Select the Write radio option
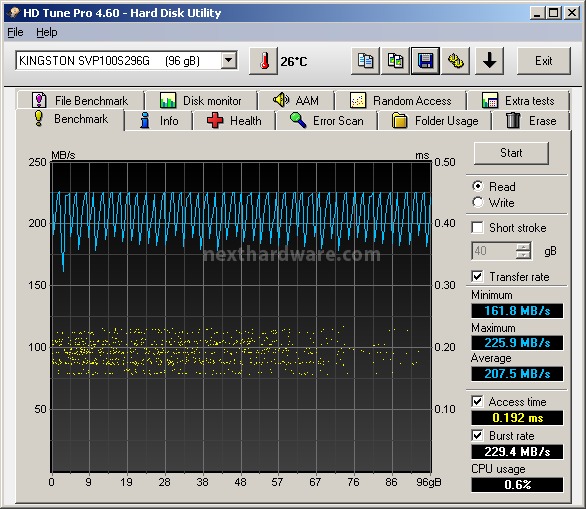 tap(478, 202)
